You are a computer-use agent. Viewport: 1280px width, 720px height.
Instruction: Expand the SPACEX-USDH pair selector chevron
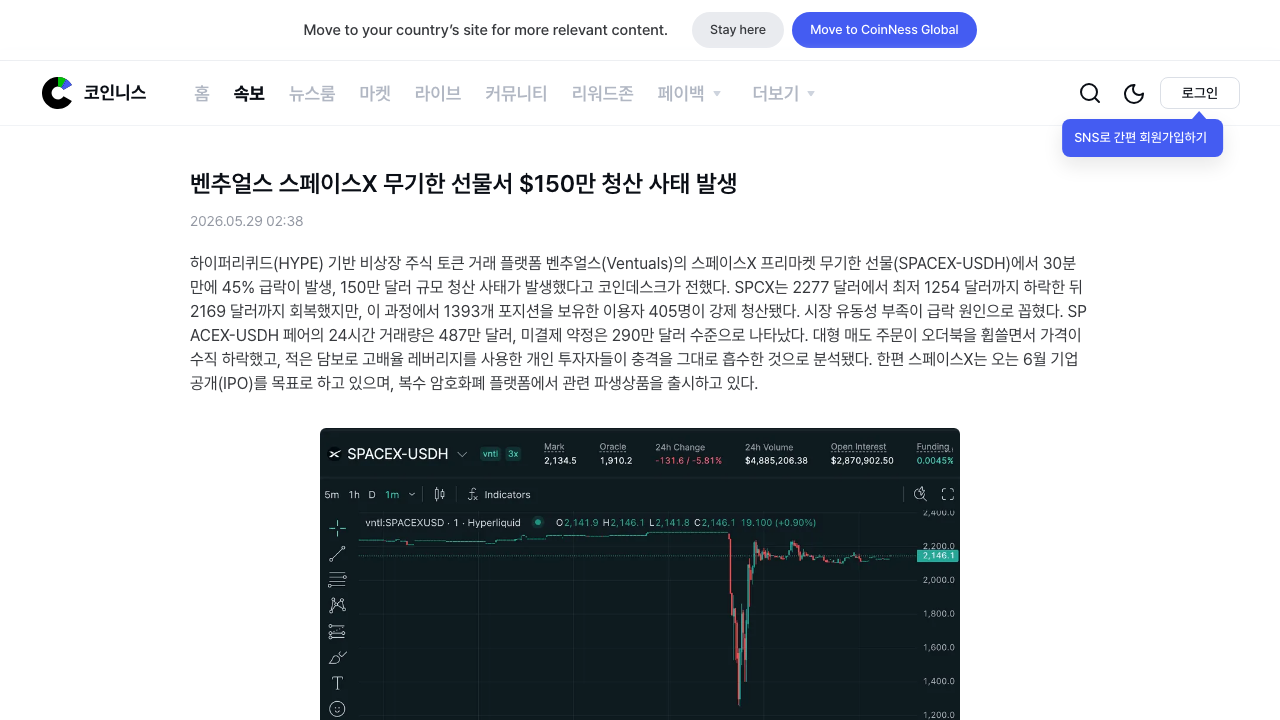[462, 454]
